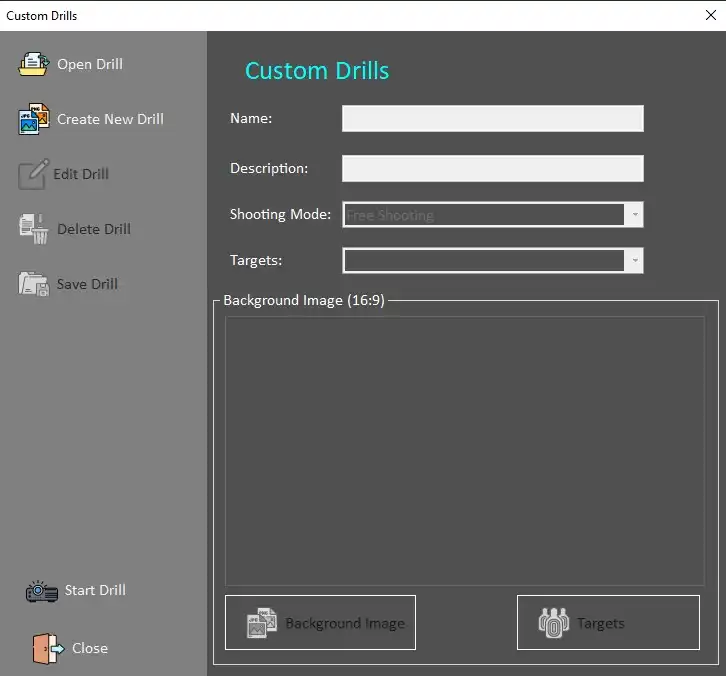The width and height of the screenshot is (726, 676).
Task: Expand the Shooting Mode dropdown arrow
Action: click(x=634, y=215)
